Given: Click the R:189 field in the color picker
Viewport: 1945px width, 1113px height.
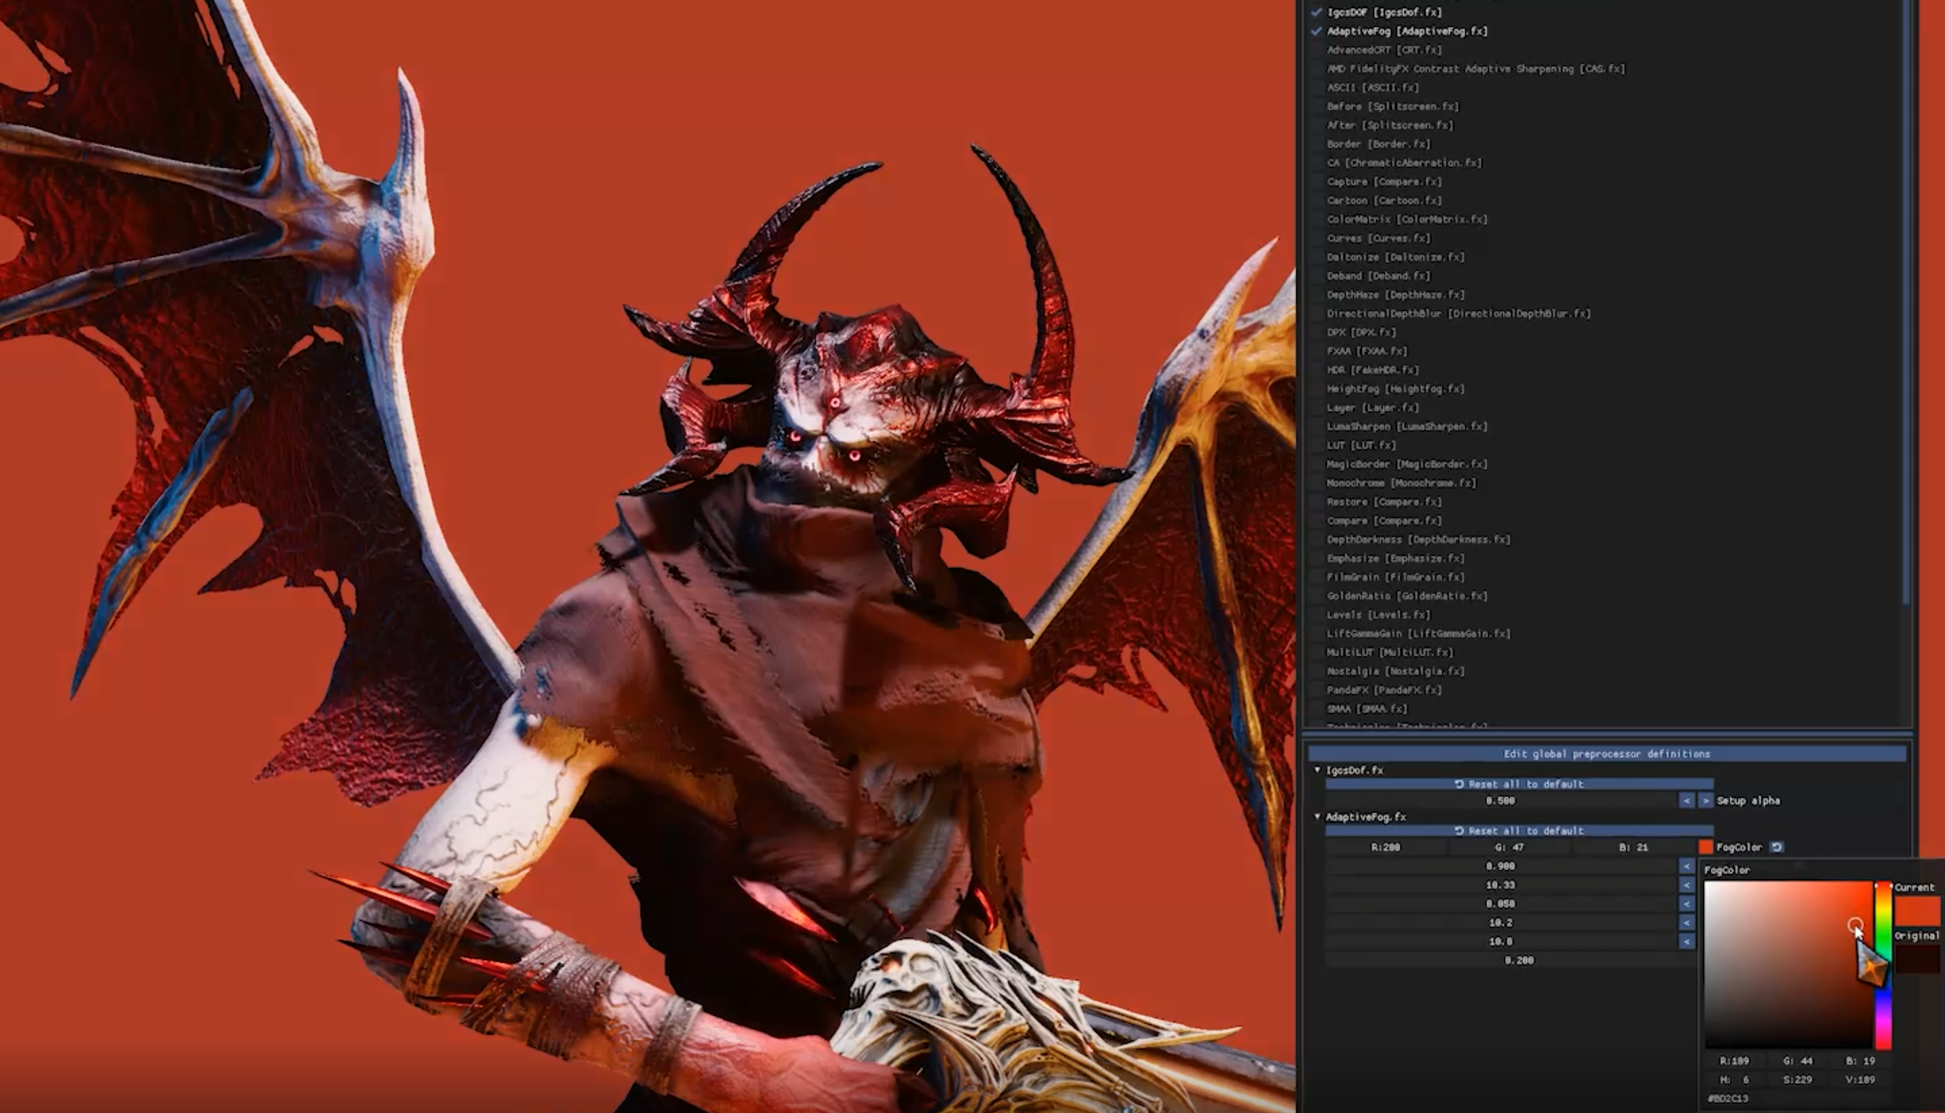Looking at the screenshot, I should [1735, 1061].
